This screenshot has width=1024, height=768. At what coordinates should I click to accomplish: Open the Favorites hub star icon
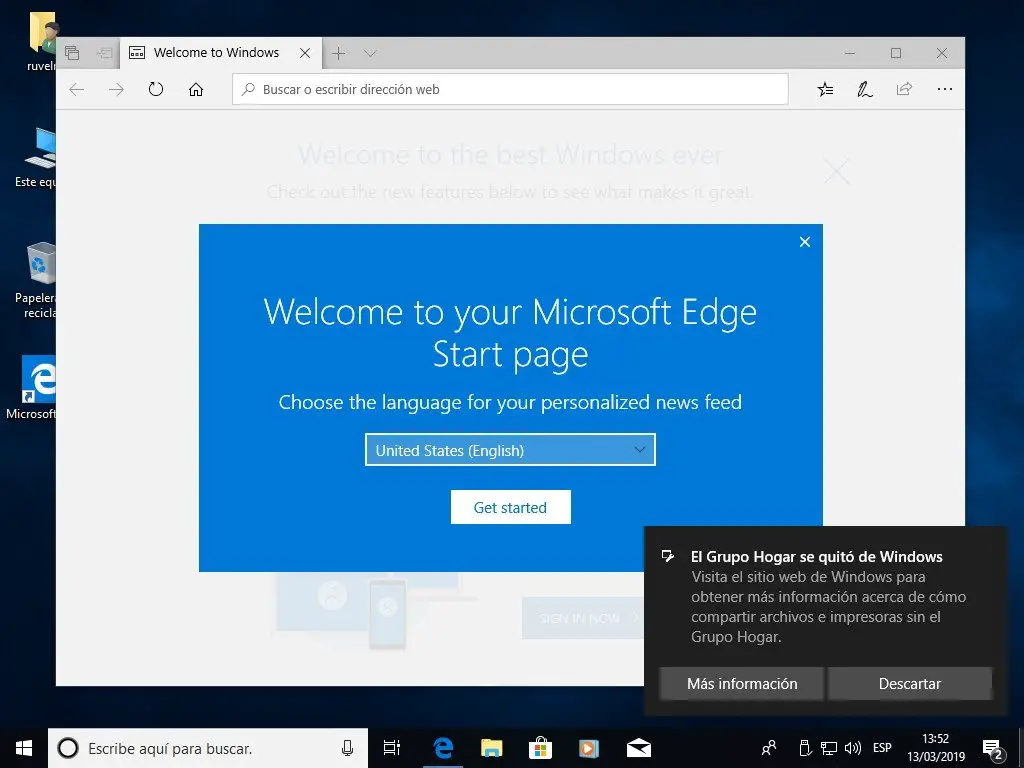[x=825, y=89]
